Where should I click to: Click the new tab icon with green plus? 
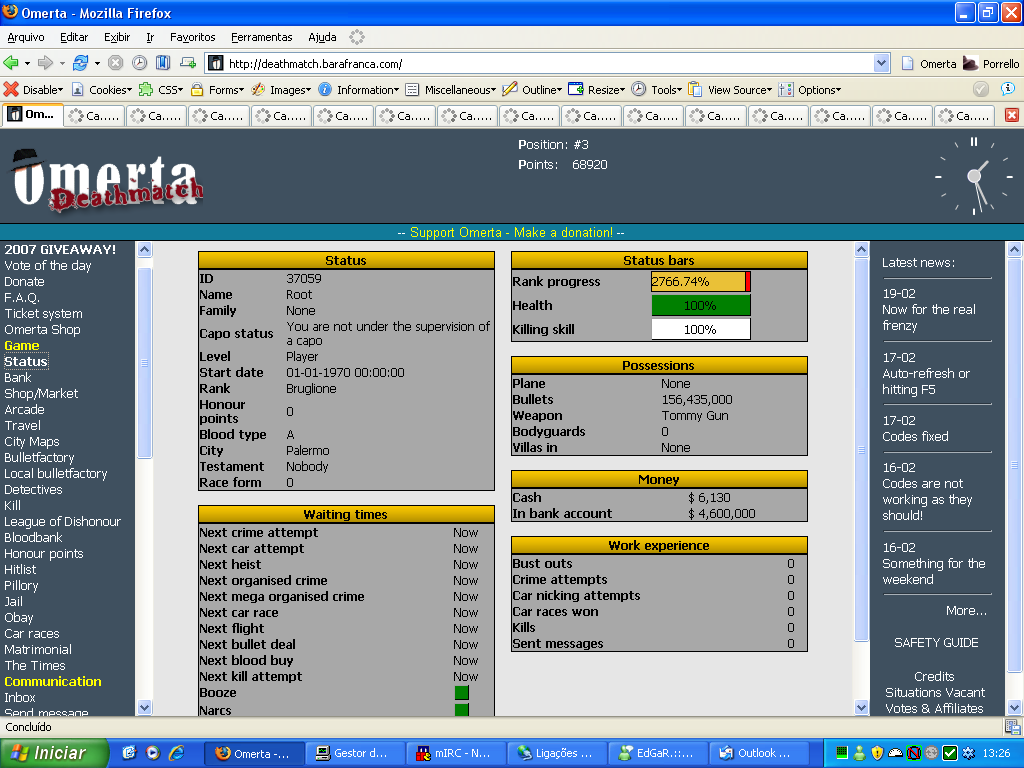[188, 63]
